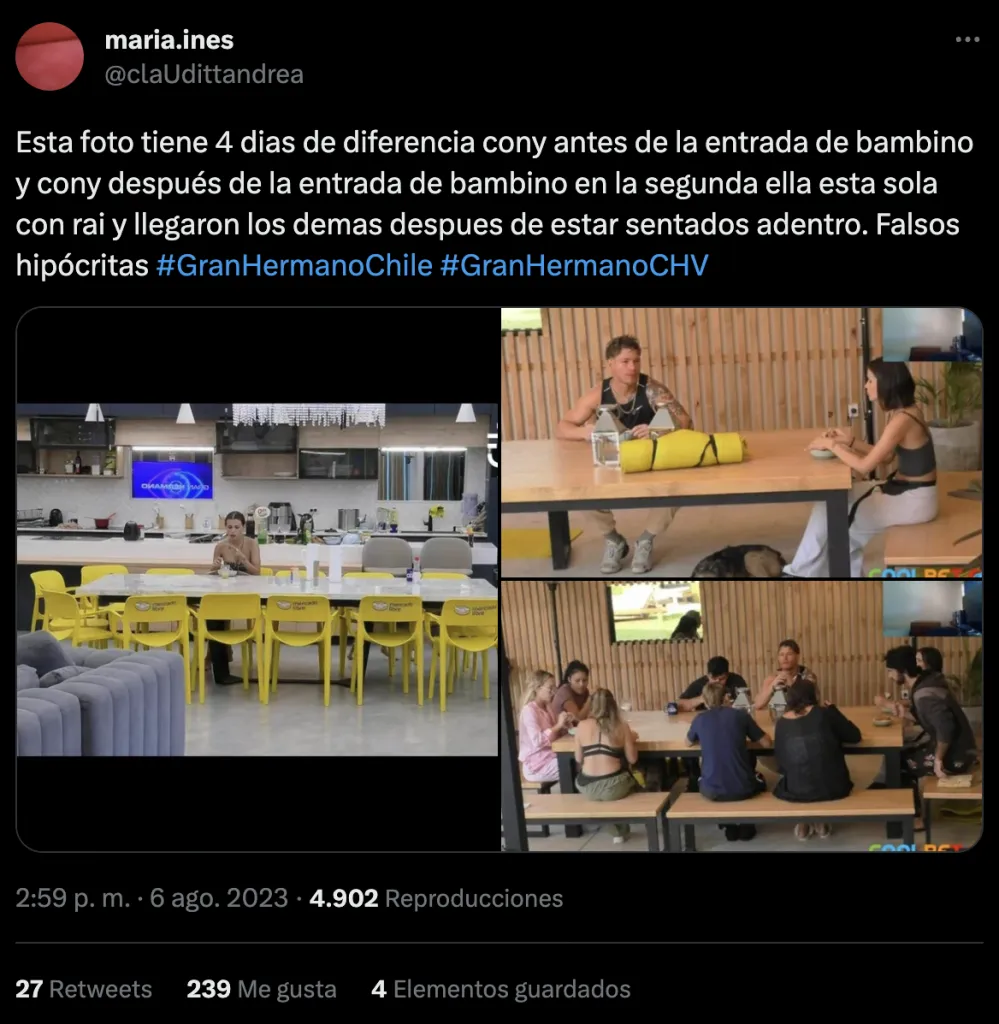Follow the #GranHermanoCHV hashtag link
999x1024 pixels.
575,266
